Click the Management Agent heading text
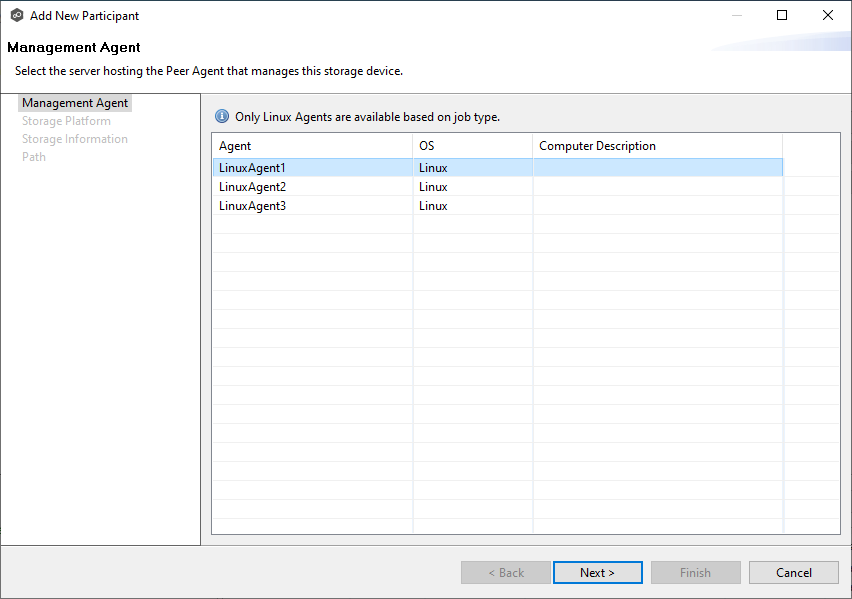This screenshot has height=599, width=852. [75, 47]
